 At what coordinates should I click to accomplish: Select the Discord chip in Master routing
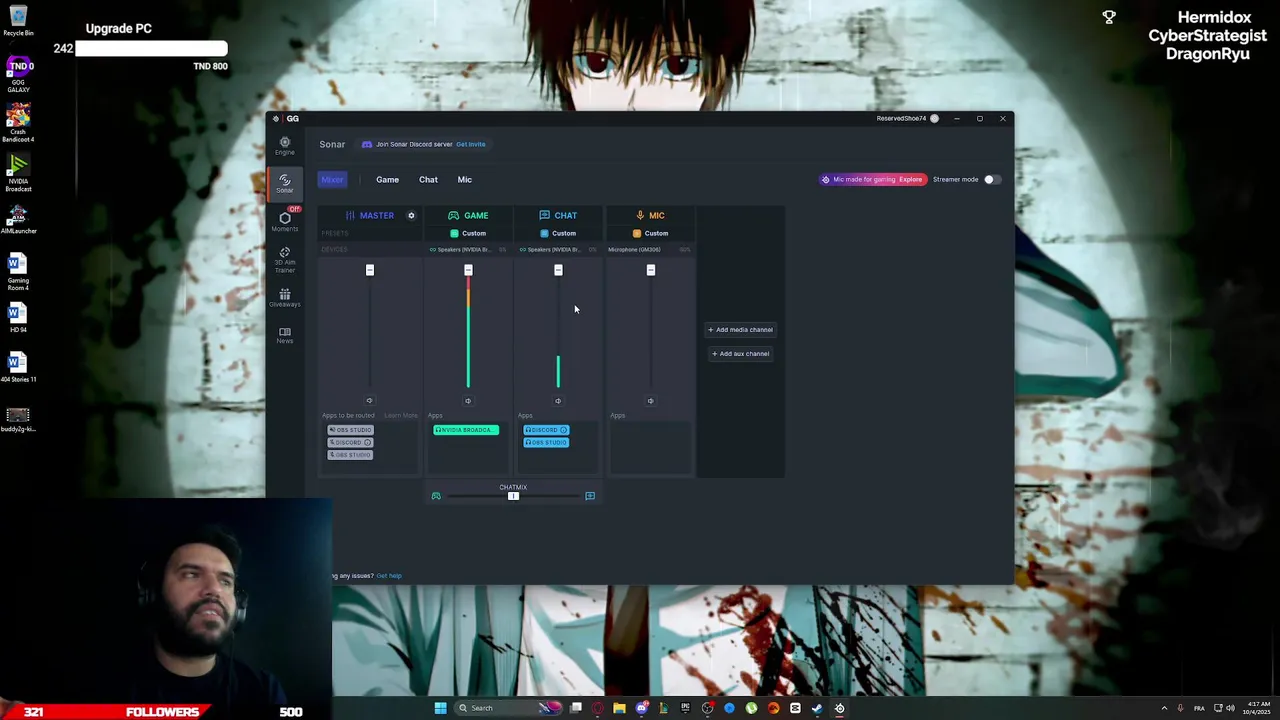point(350,442)
